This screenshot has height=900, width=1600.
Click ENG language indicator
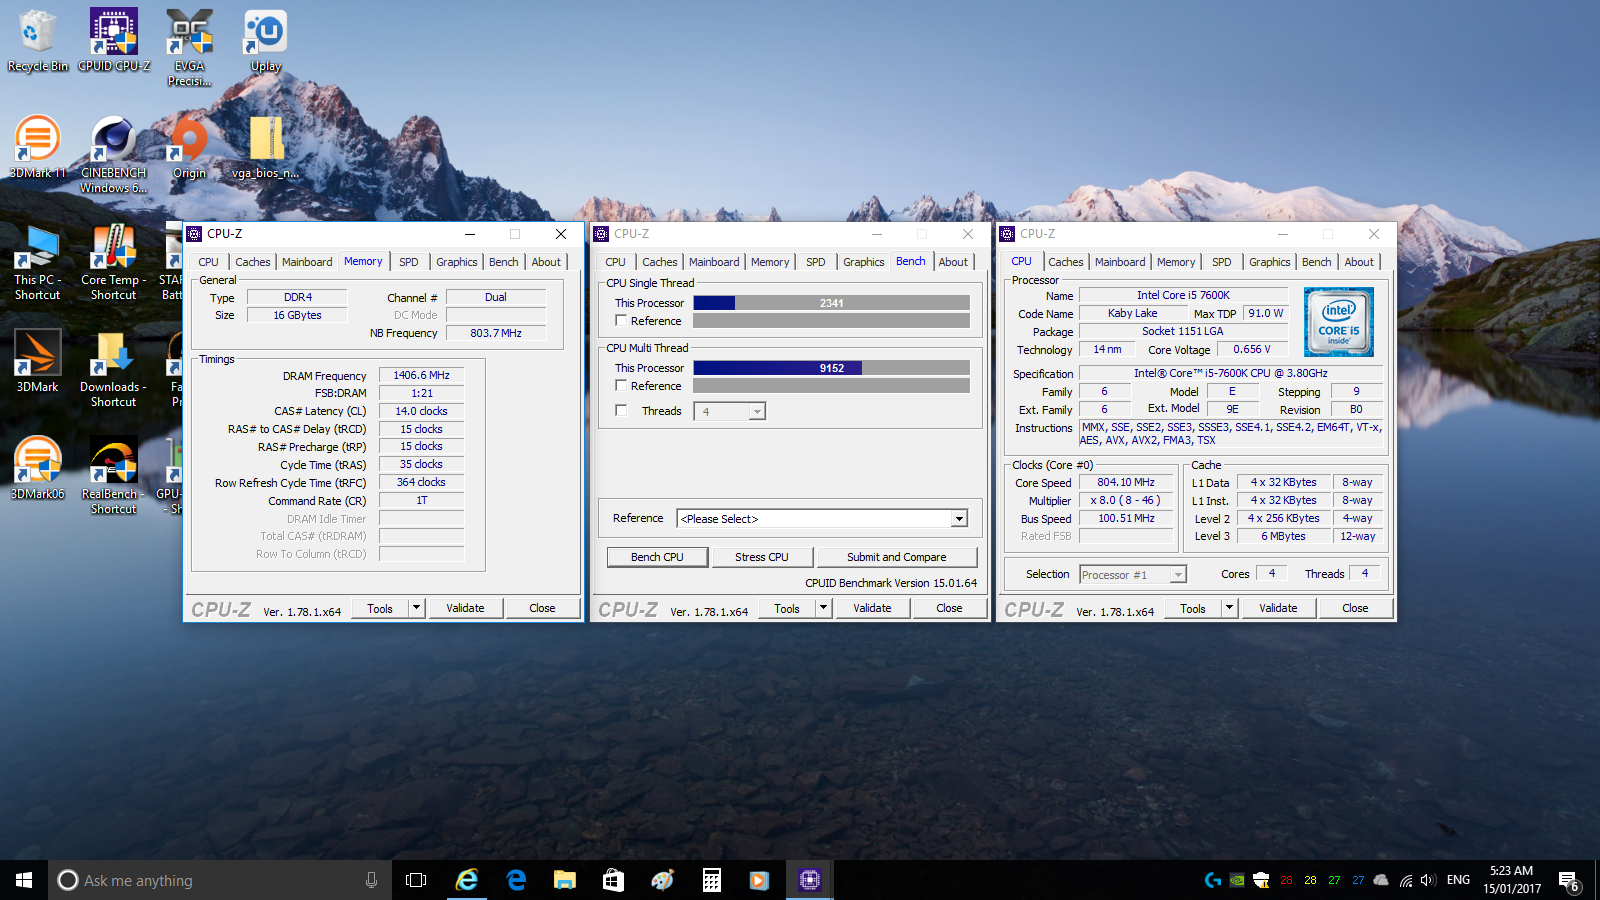coord(1458,880)
